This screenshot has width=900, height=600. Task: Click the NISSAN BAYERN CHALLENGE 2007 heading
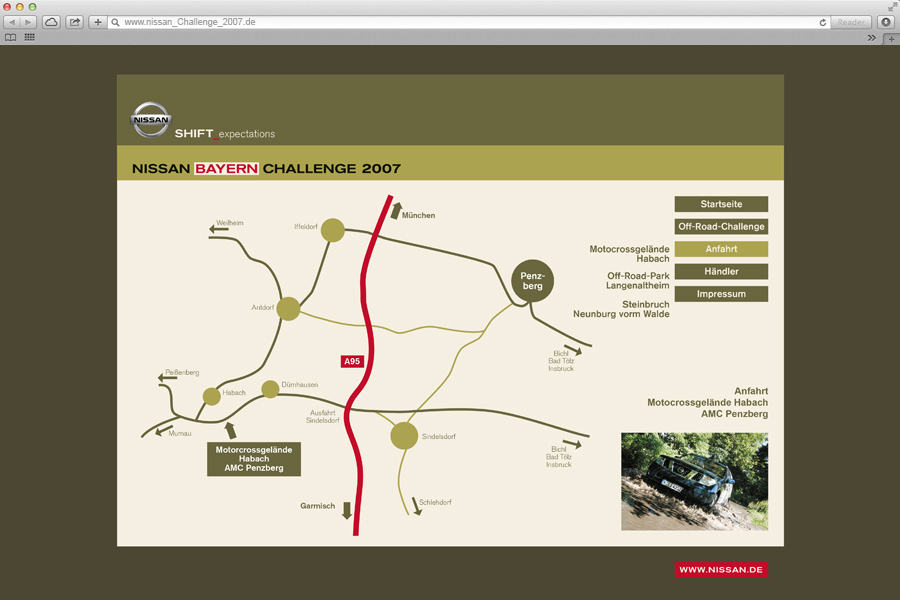pos(266,168)
